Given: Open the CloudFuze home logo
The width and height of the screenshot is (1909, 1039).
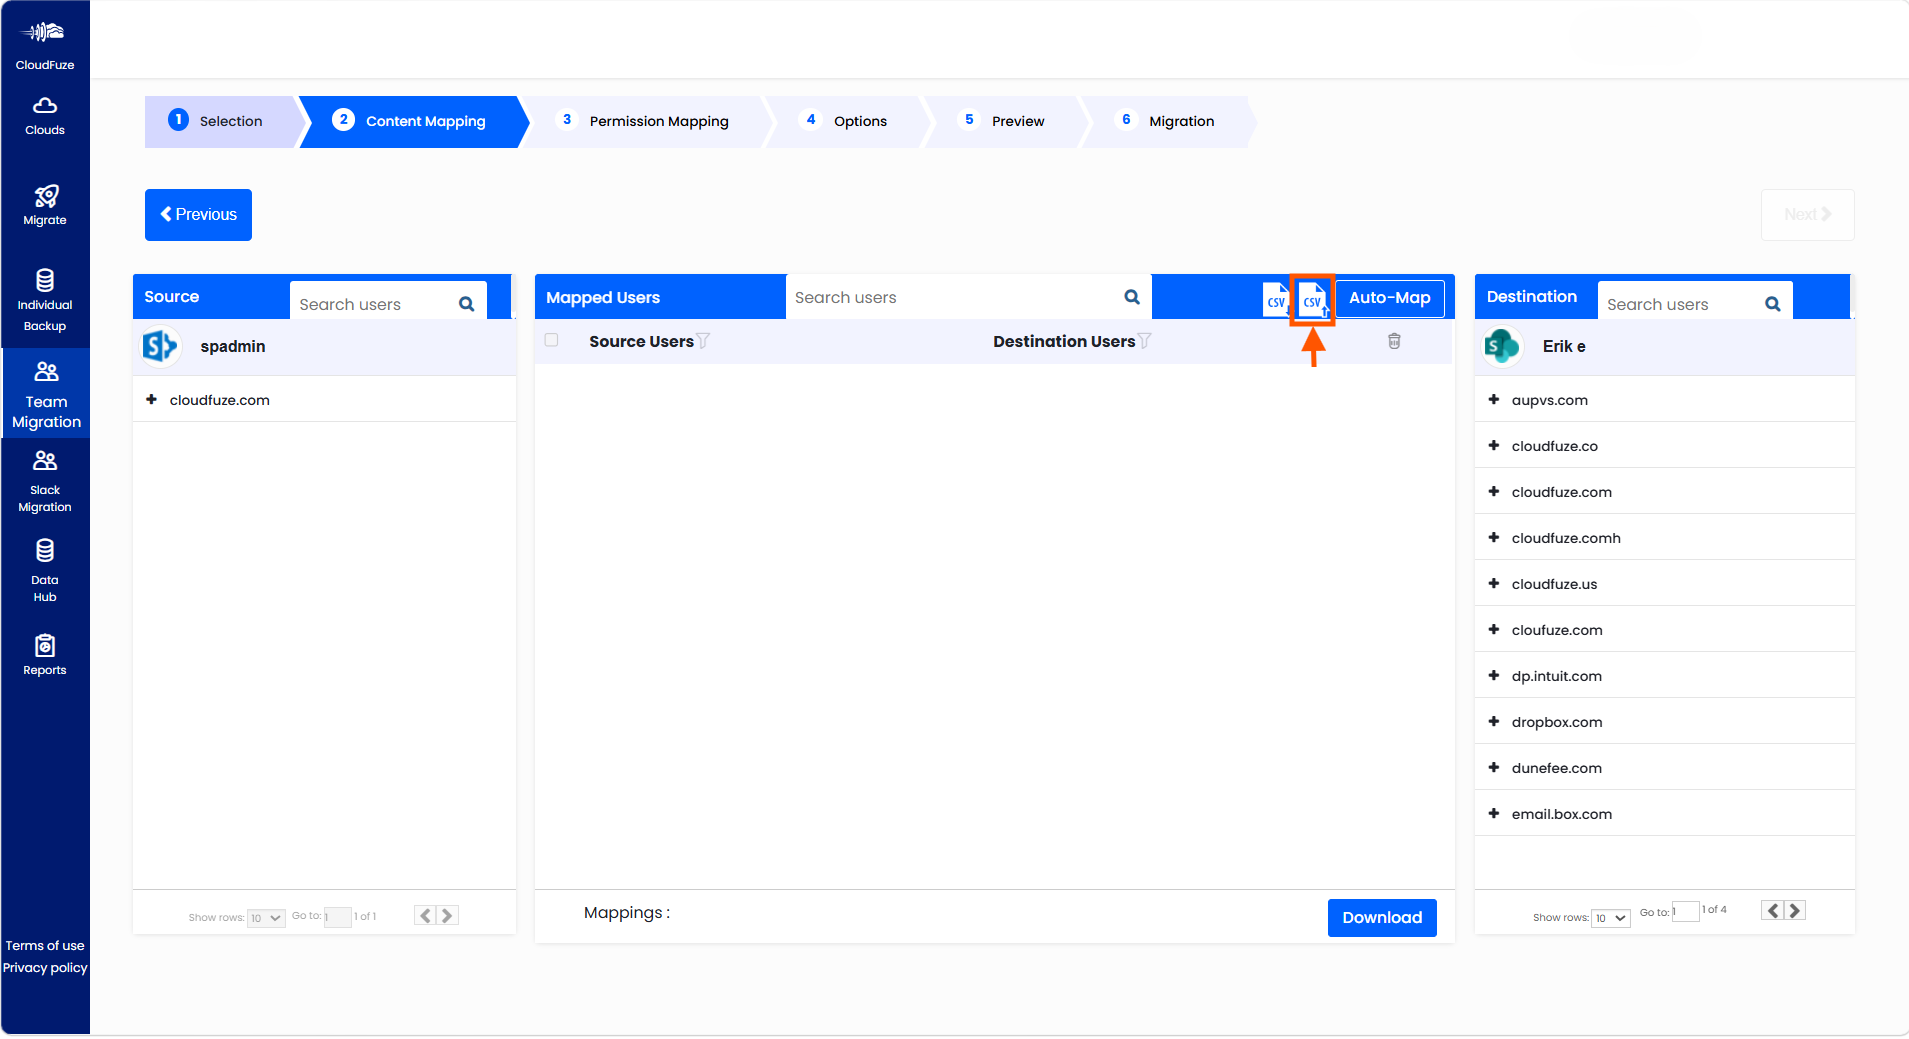Looking at the screenshot, I should [45, 46].
